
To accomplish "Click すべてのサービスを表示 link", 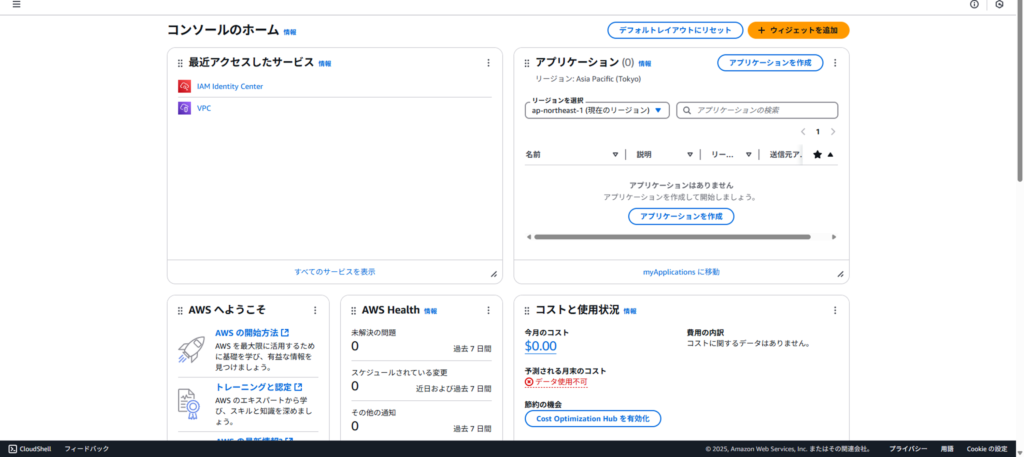I will tap(335, 272).
